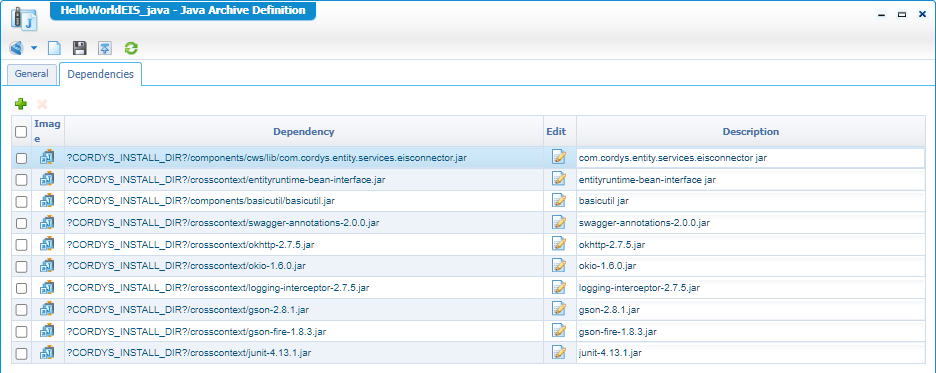Edit the junit-4.13.1.jar dependency

(x=559, y=352)
